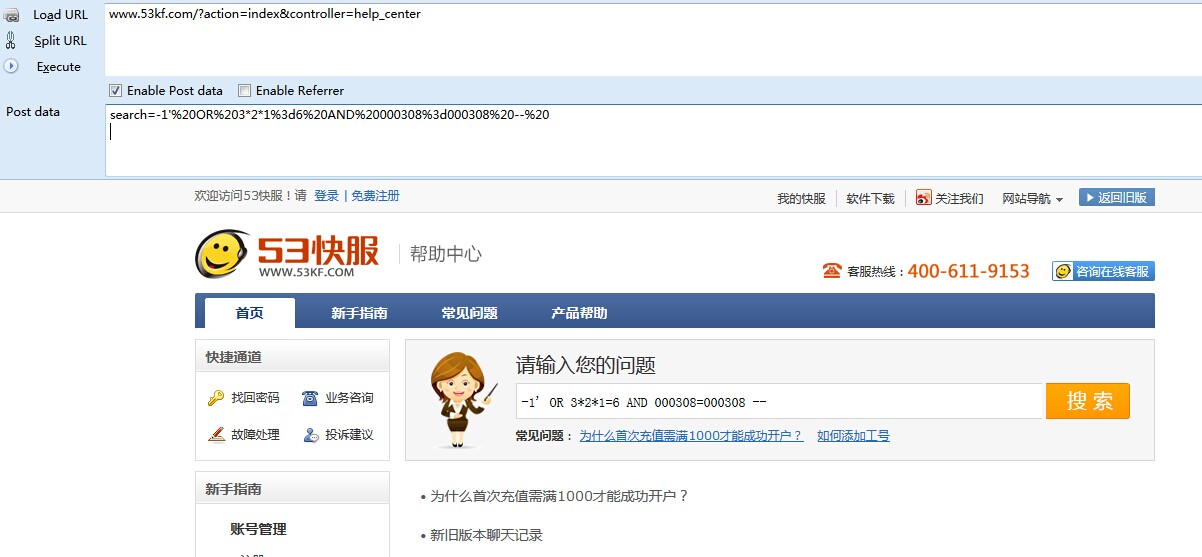The width and height of the screenshot is (1202, 557).
Task: Select 账号管理 in sidebar
Action: (258, 529)
